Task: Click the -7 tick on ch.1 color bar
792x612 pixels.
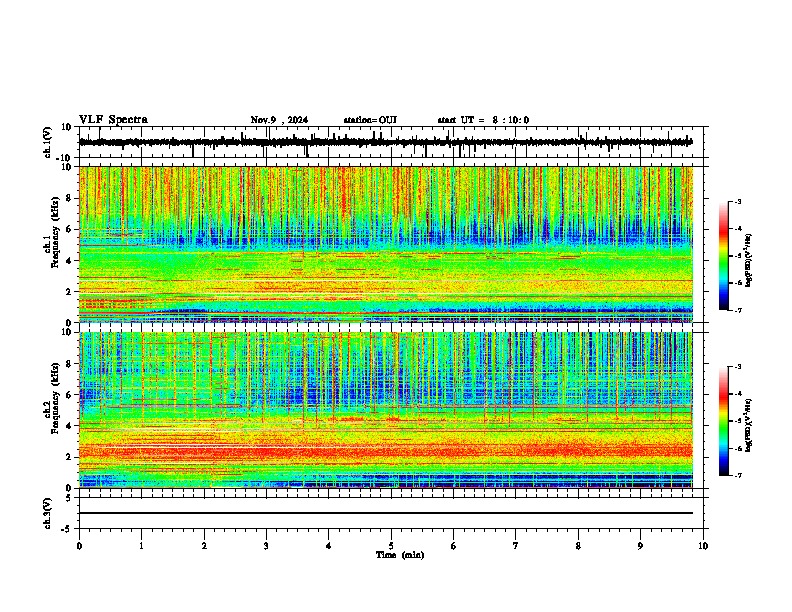Action: pos(737,310)
